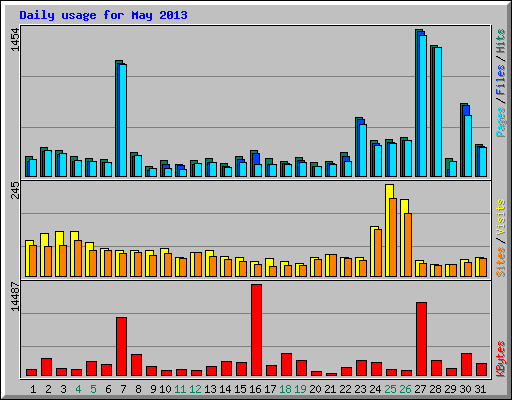Click day 27 on the x-axis

[x=420, y=389]
